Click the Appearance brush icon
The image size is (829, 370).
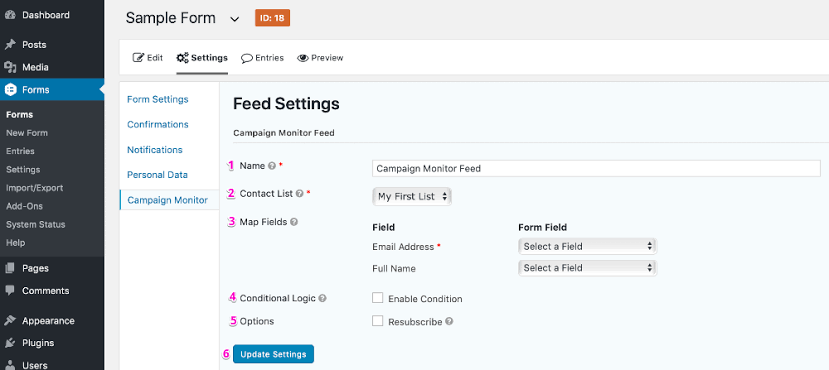(x=10, y=320)
